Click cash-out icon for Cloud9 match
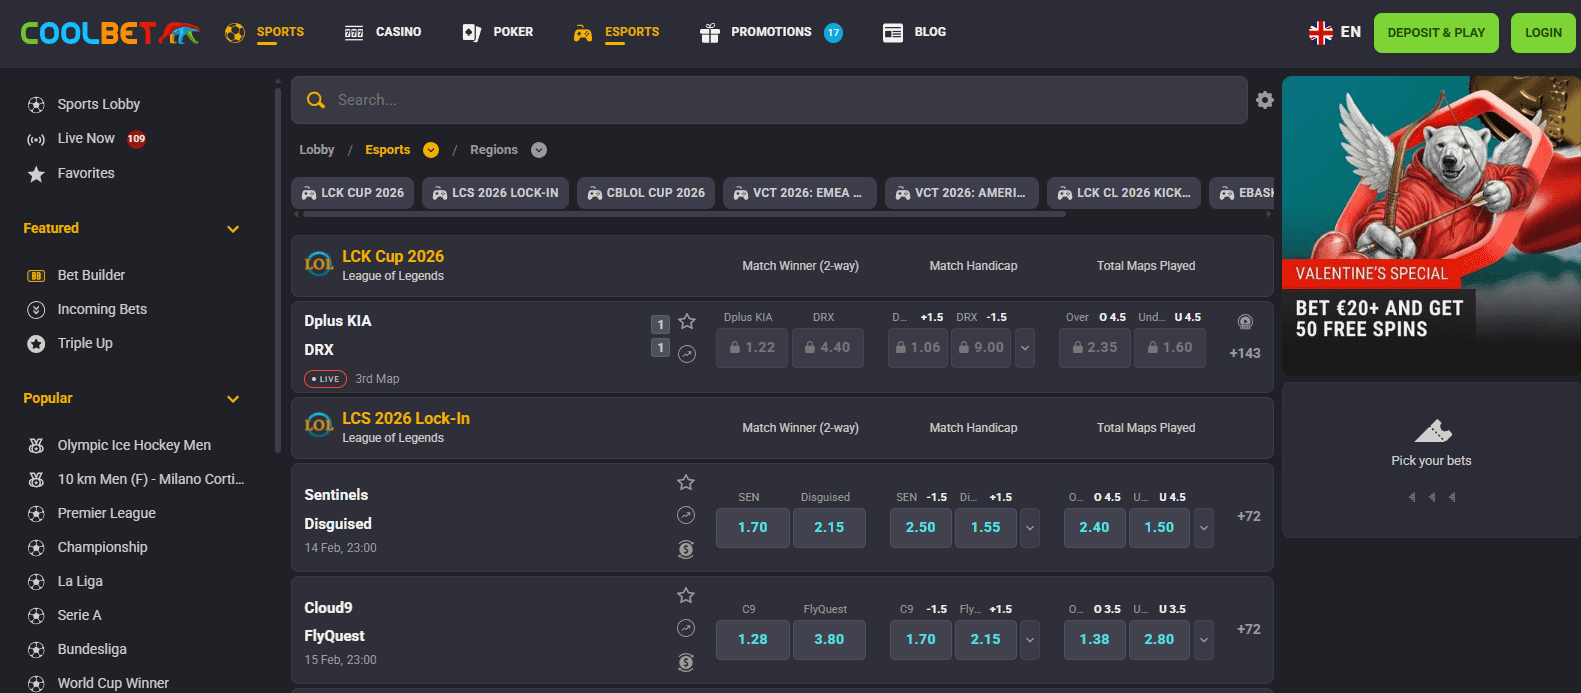 pyautogui.click(x=686, y=662)
